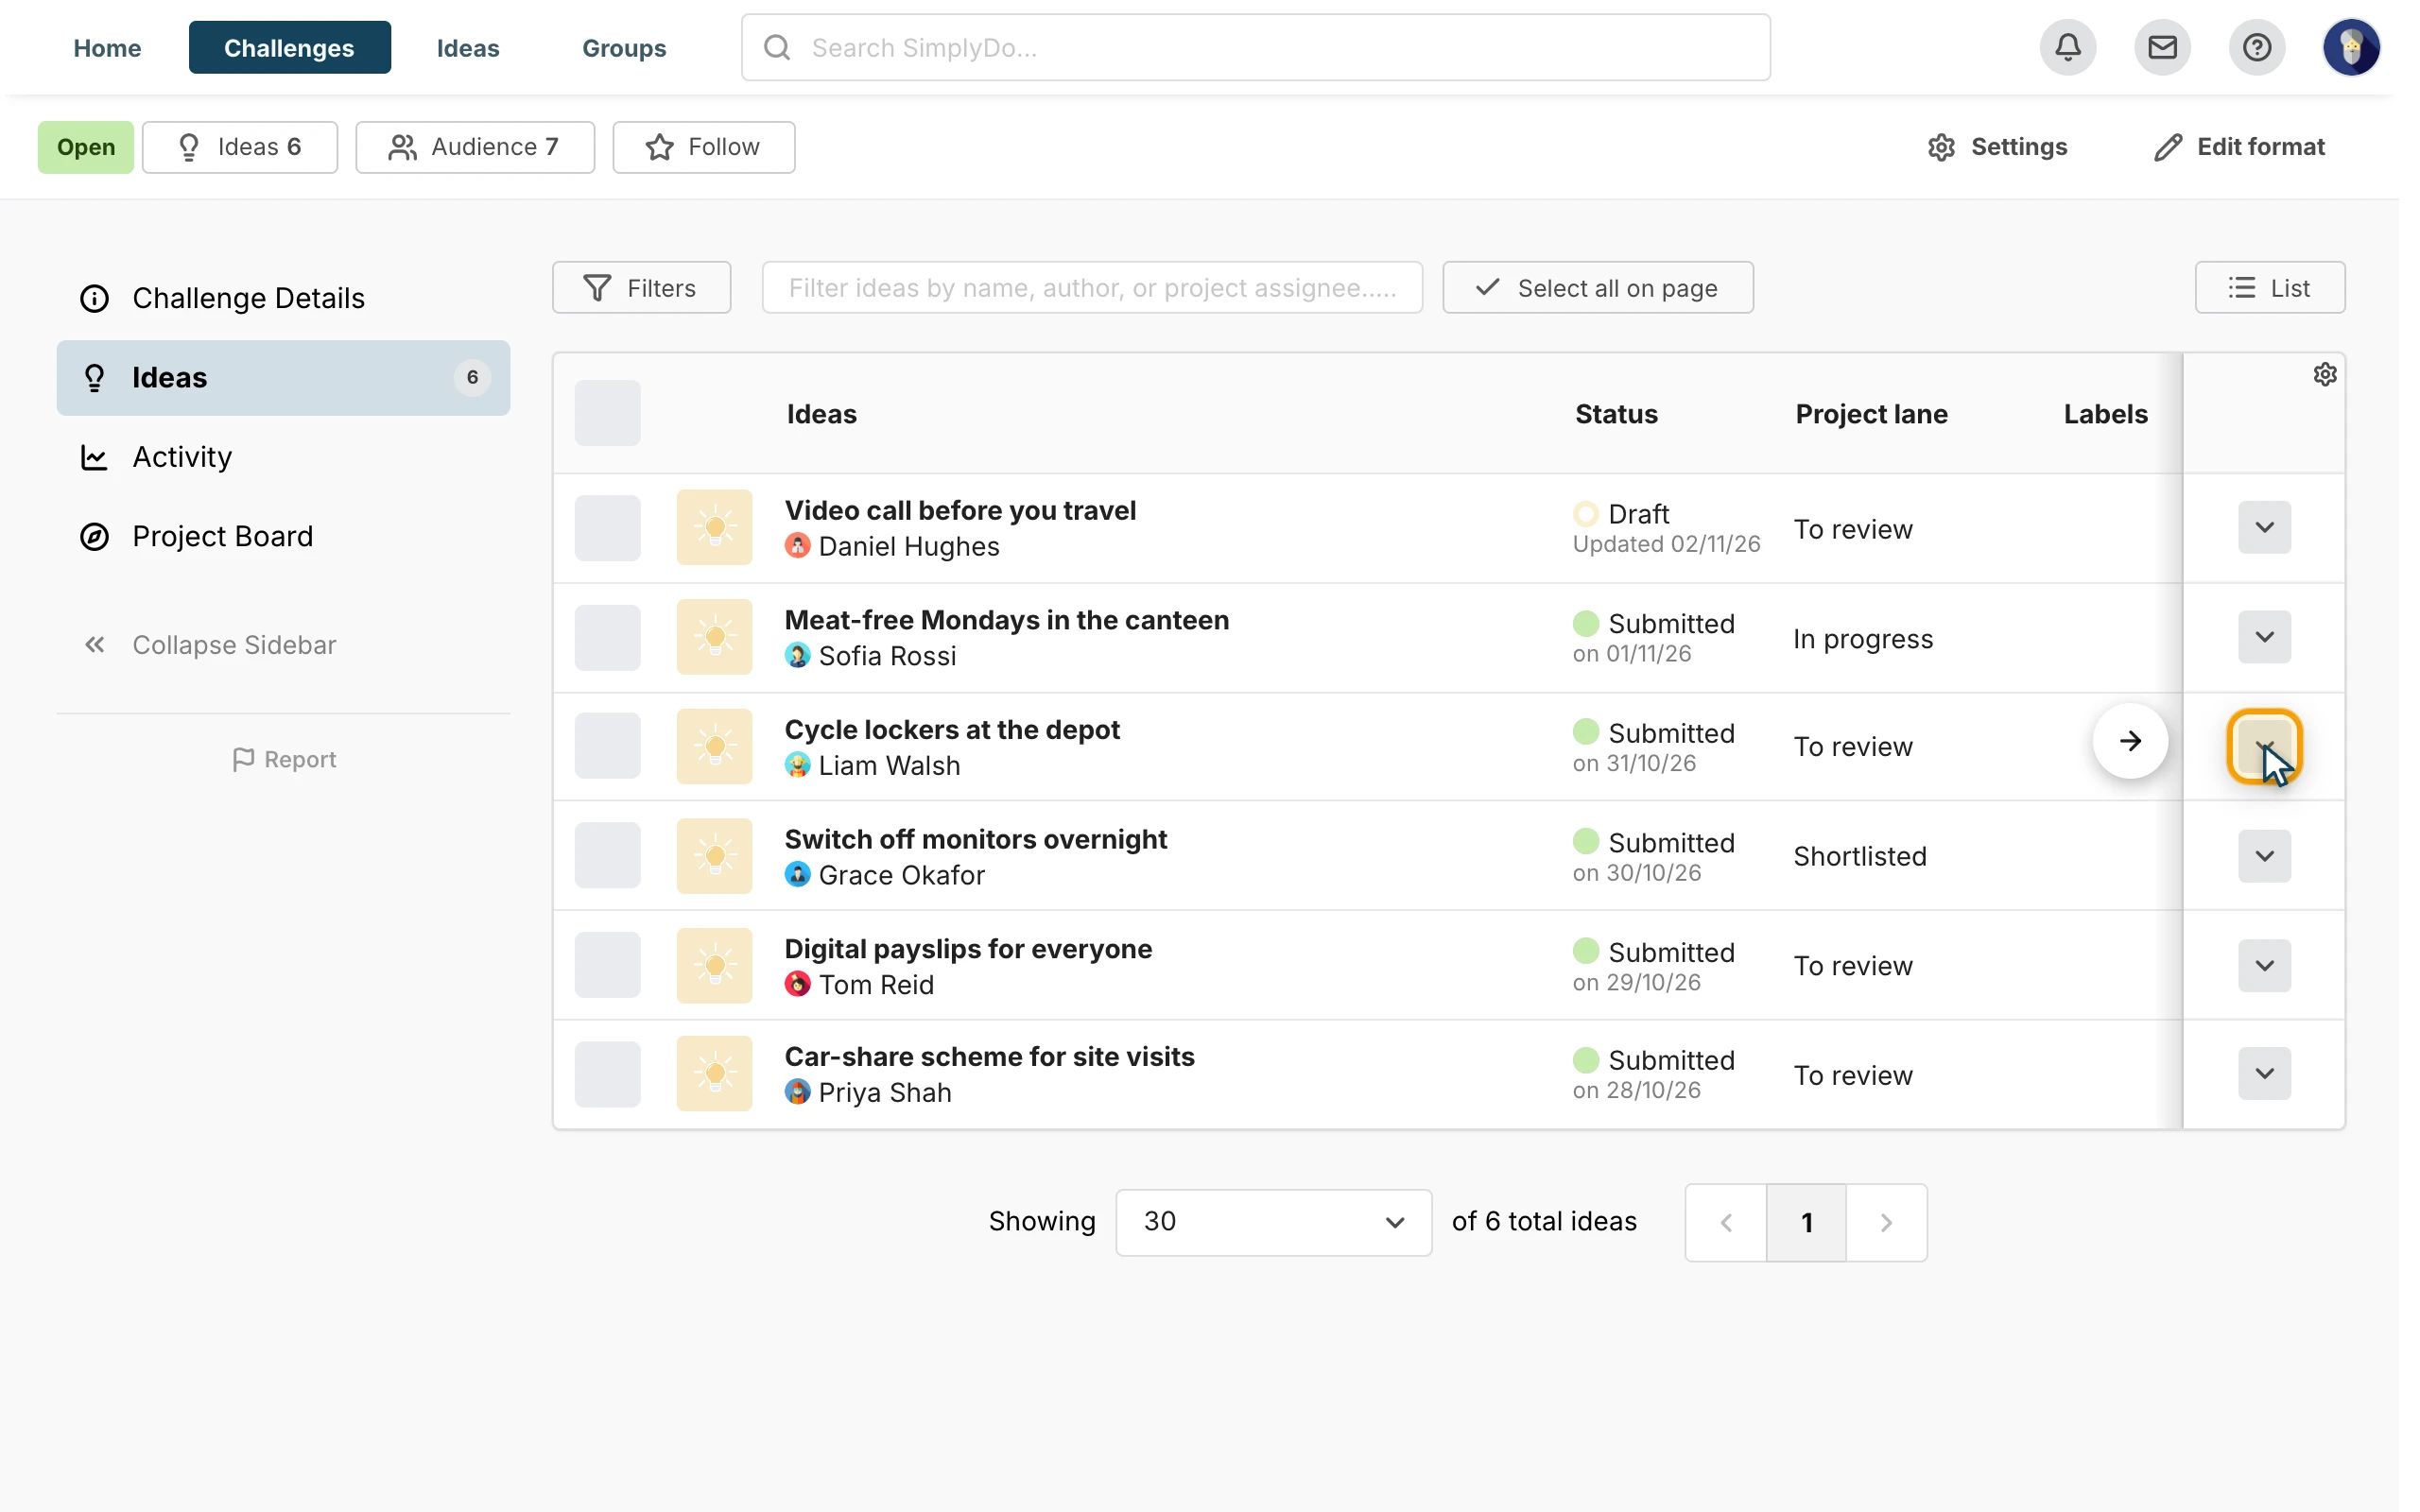Click the Report link
This screenshot has height=1512, width=2420.
[283, 760]
